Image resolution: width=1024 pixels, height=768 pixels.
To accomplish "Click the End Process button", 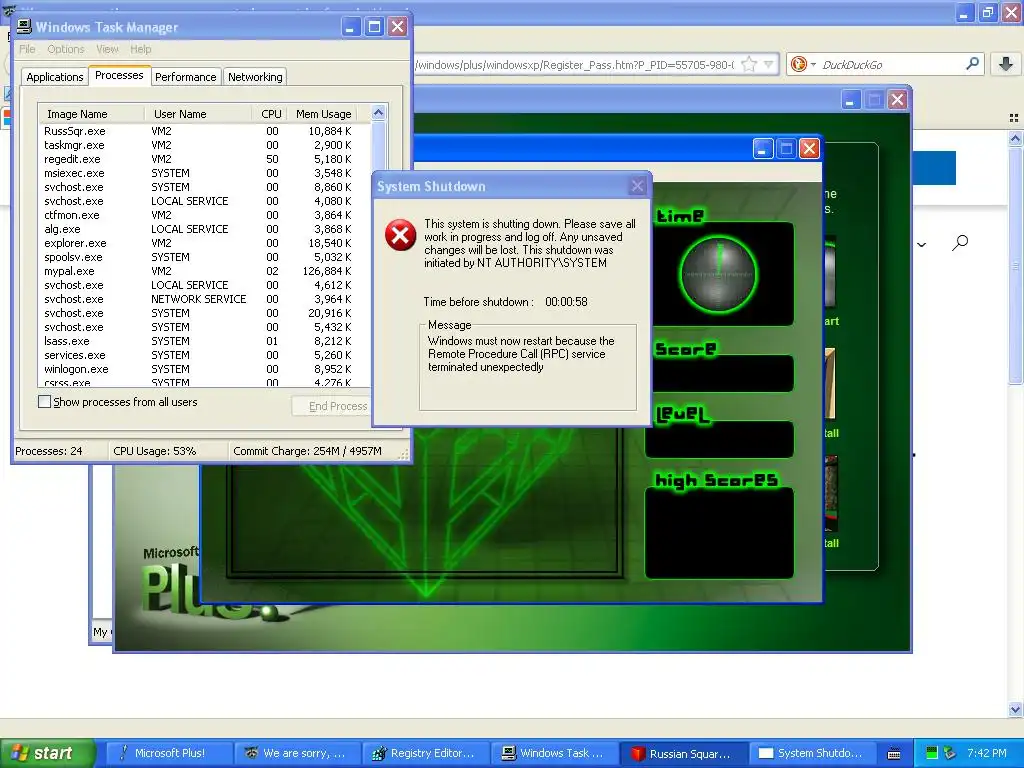I will click(333, 406).
